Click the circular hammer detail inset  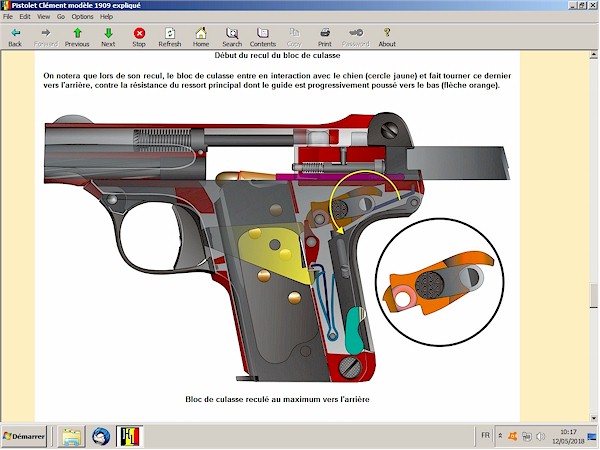coord(439,282)
